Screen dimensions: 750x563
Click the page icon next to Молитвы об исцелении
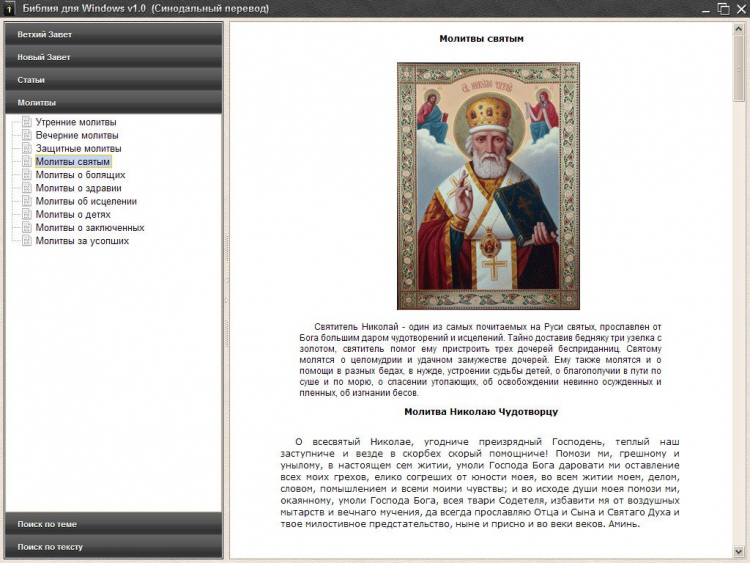pyautogui.click(x=27, y=201)
